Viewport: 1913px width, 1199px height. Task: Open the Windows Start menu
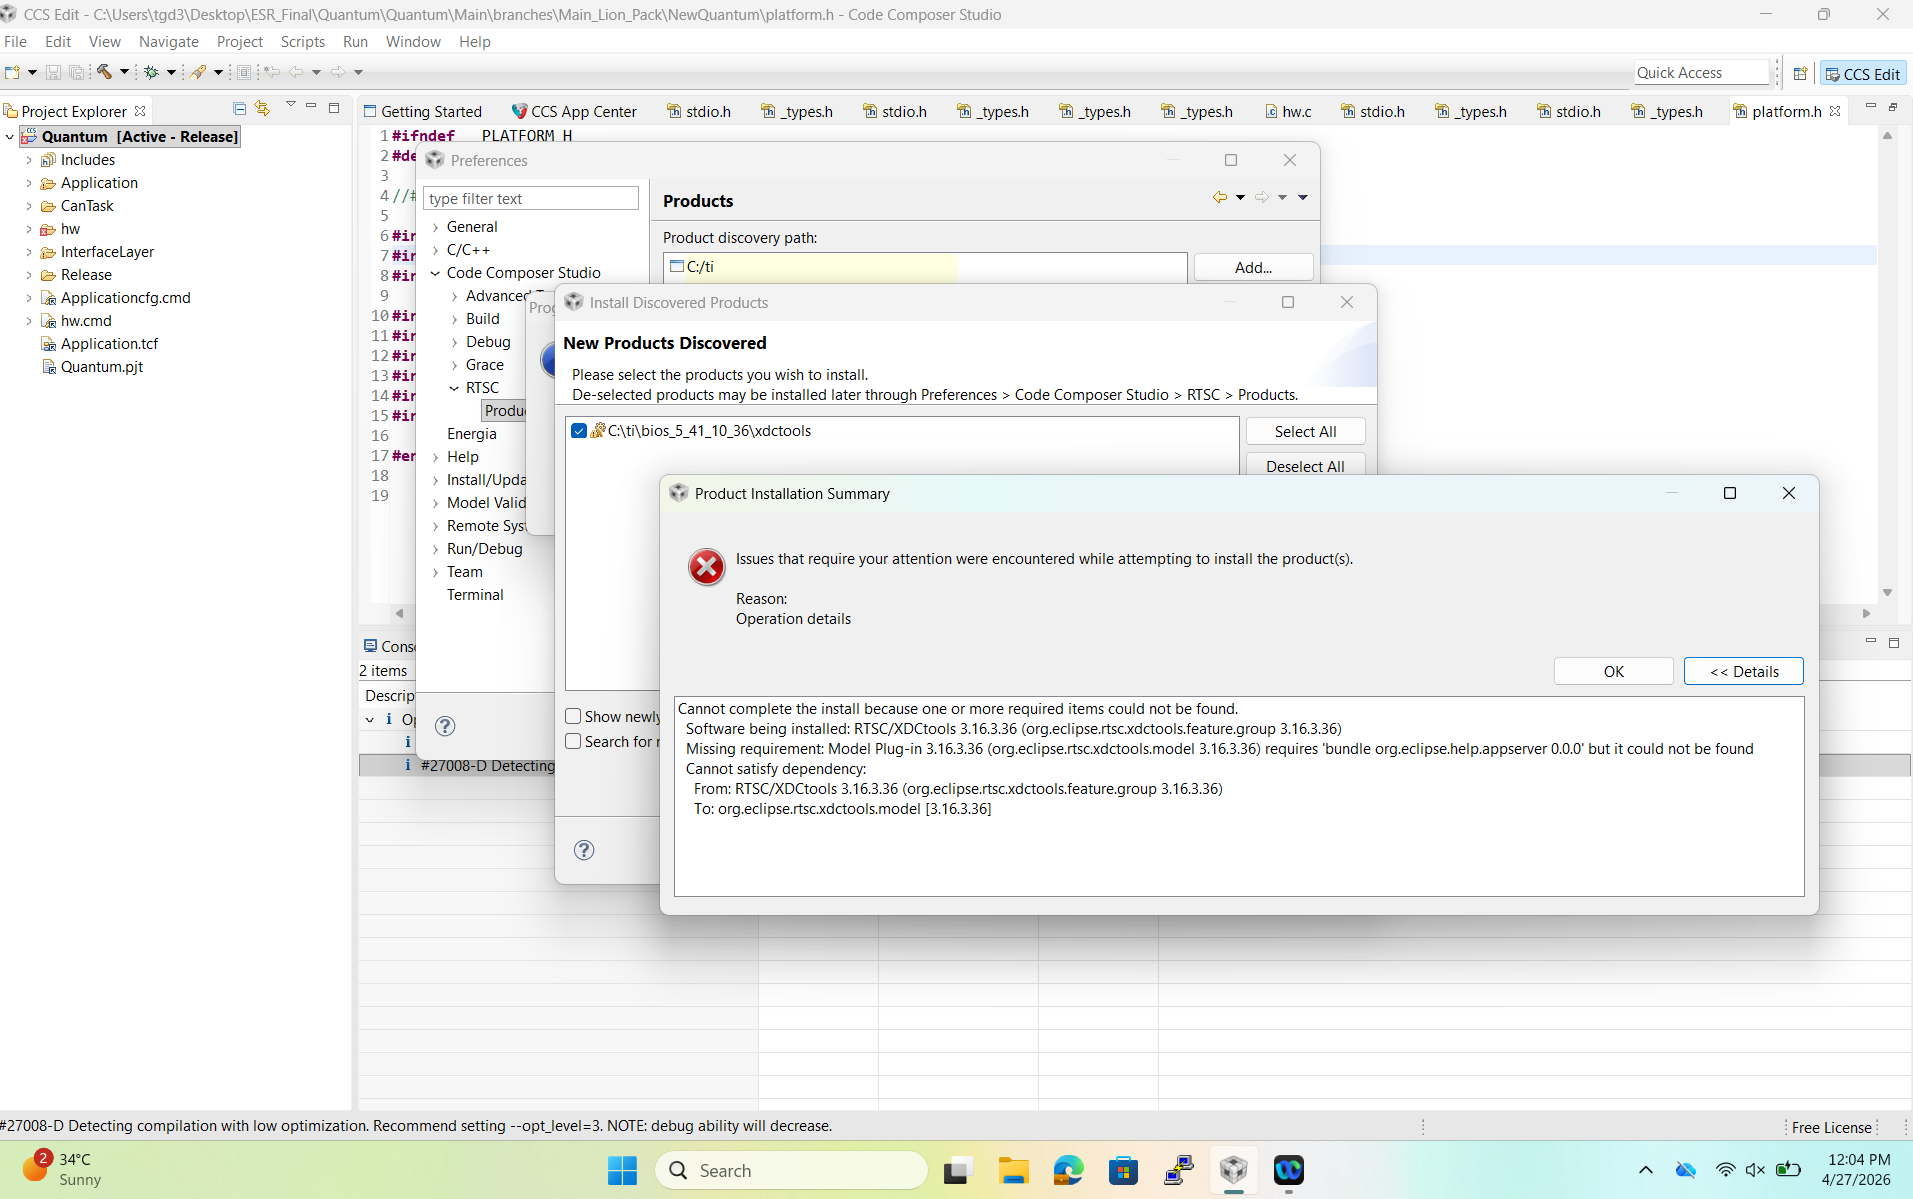point(622,1170)
